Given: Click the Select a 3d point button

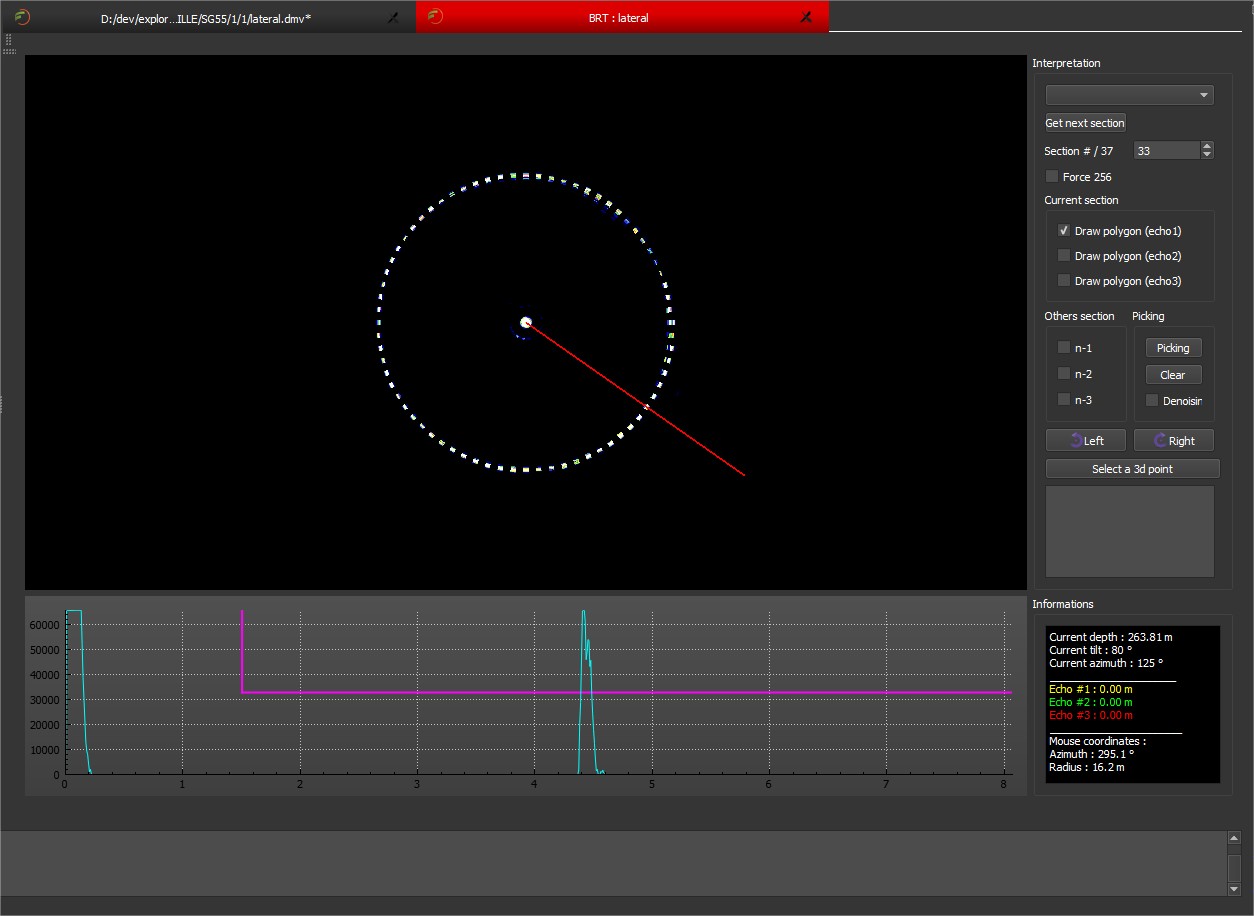Looking at the screenshot, I should (x=1132, y=469).
